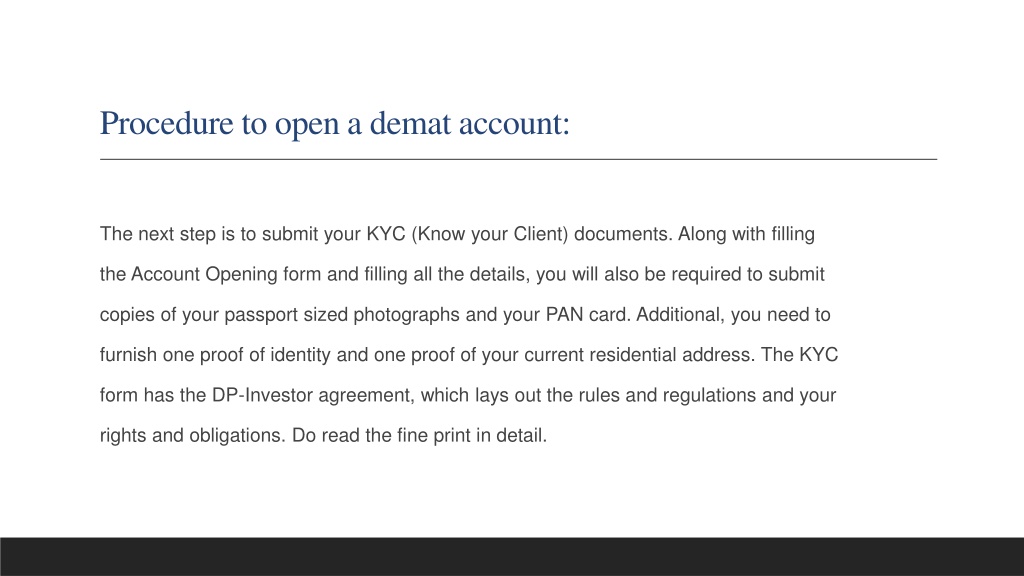Screen dimensions: 1024x576
Task: Click the sentence 'Do read the fine print in detail.'
Action: tap(419, 436)
